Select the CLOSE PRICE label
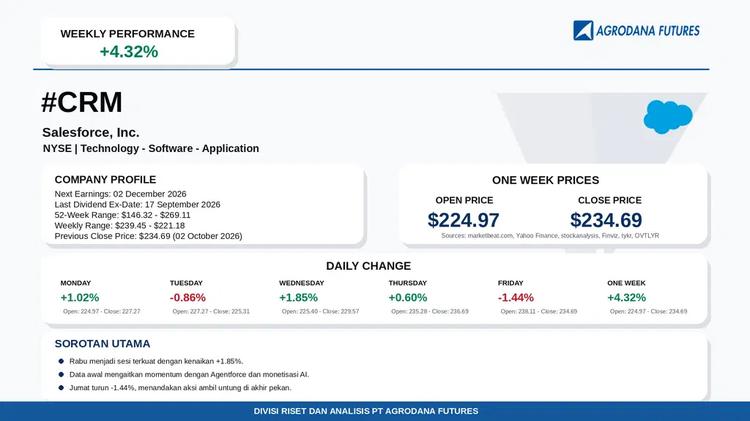The height and width of the screenshot is (421, 750). (x=609, y=200)
